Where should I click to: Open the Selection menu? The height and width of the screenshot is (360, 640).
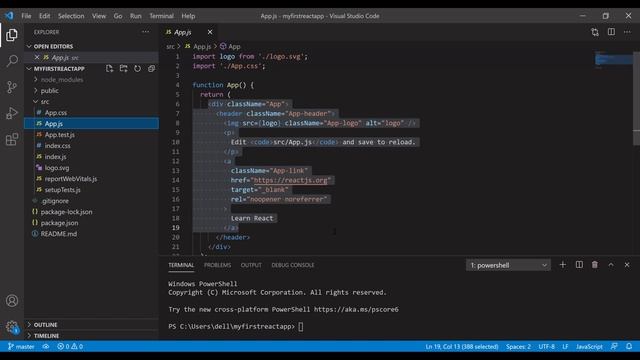(x=71, y=16)
